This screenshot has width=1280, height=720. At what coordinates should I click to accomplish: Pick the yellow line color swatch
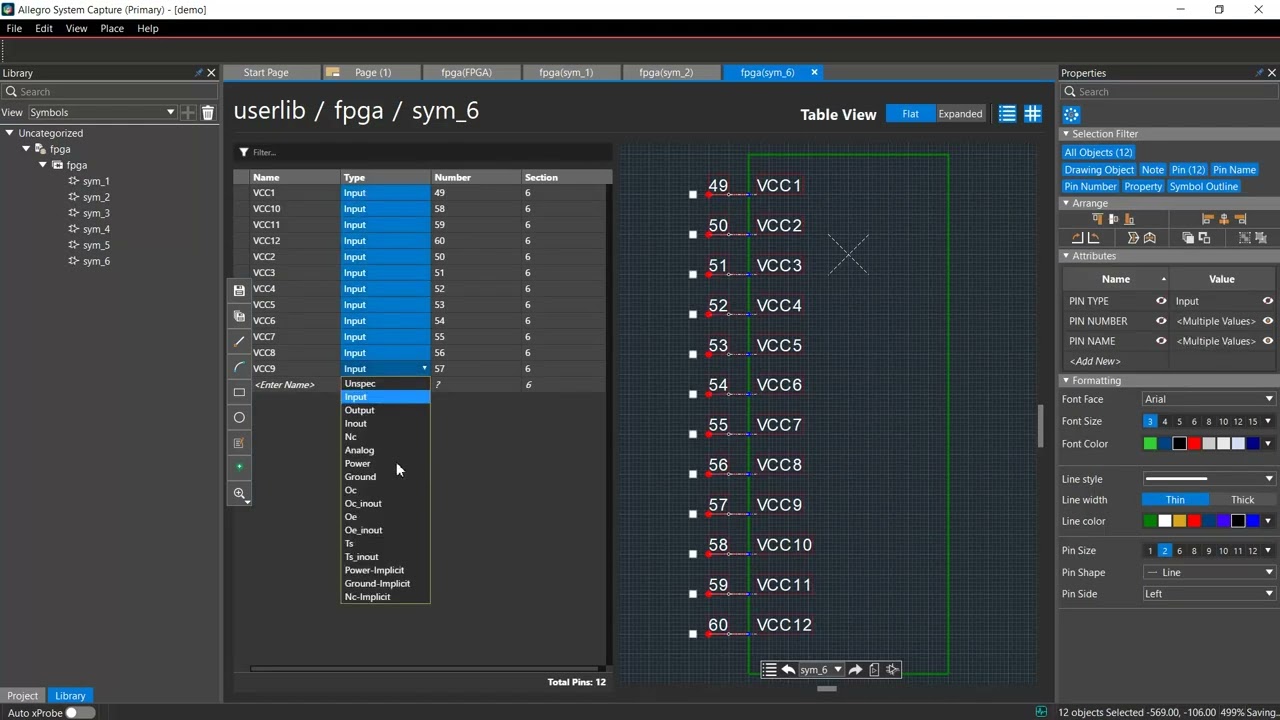[x=1179, y=521]
